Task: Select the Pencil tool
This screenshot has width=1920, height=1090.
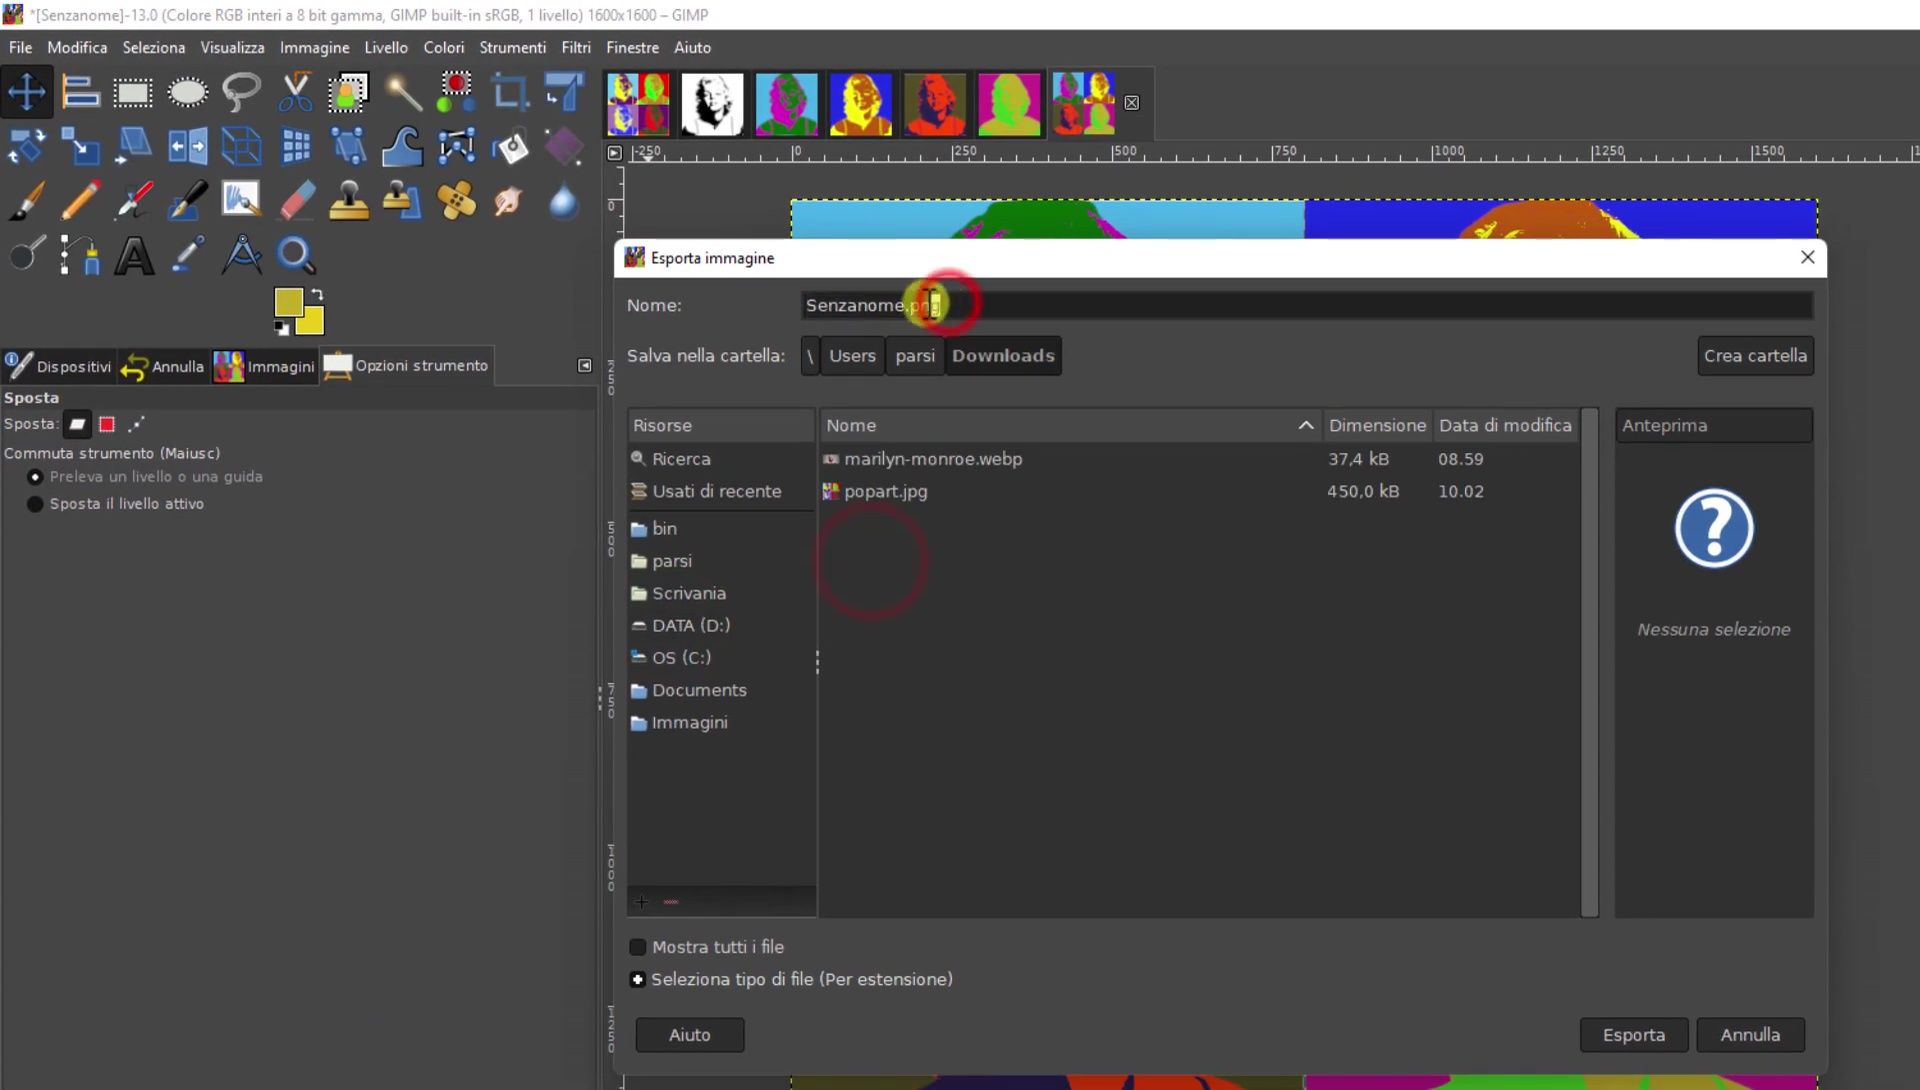Action: (80, 200)
